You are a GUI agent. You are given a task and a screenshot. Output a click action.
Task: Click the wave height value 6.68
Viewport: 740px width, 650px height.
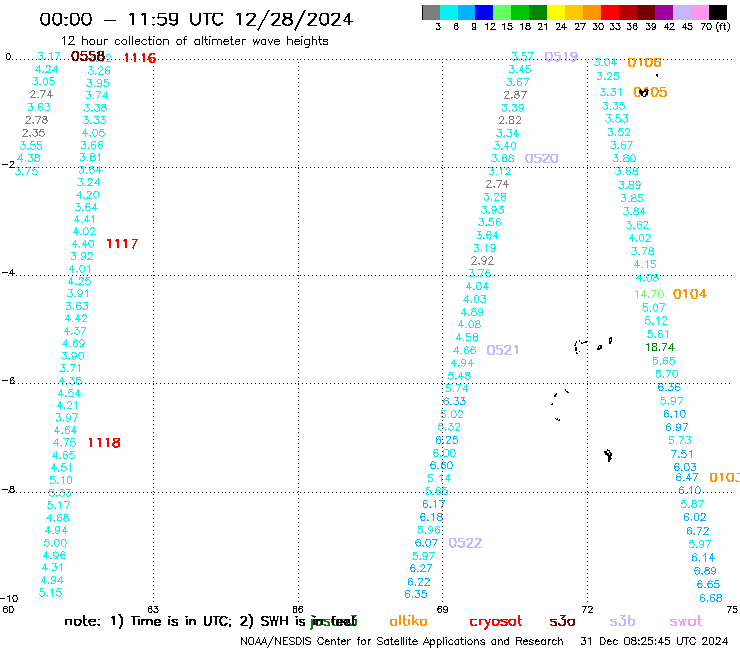point(711,598)
